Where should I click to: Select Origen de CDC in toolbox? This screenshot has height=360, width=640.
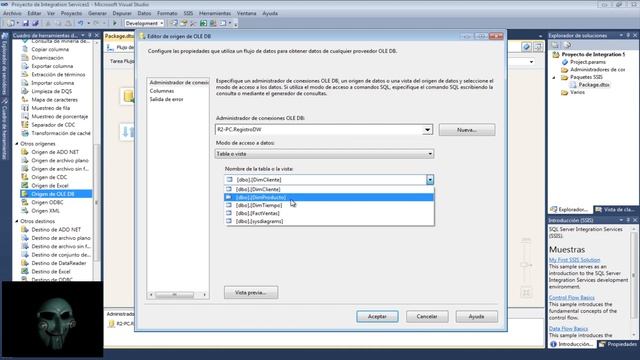pos(49,177)
